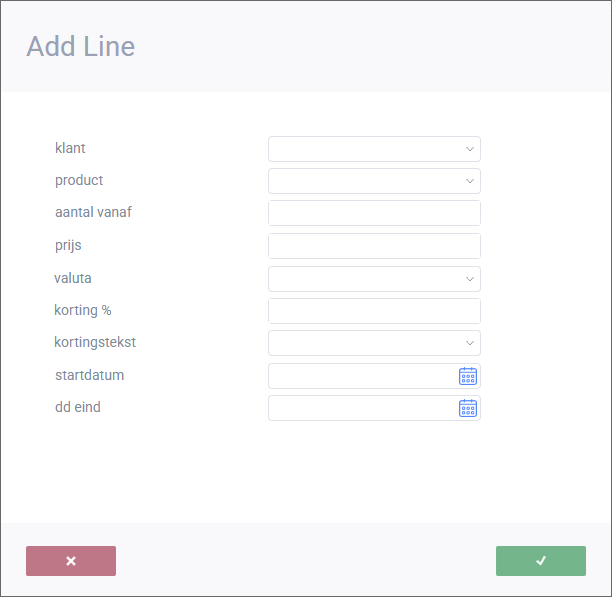Open the startdatum calendar picker icon

tap(468, 376)
